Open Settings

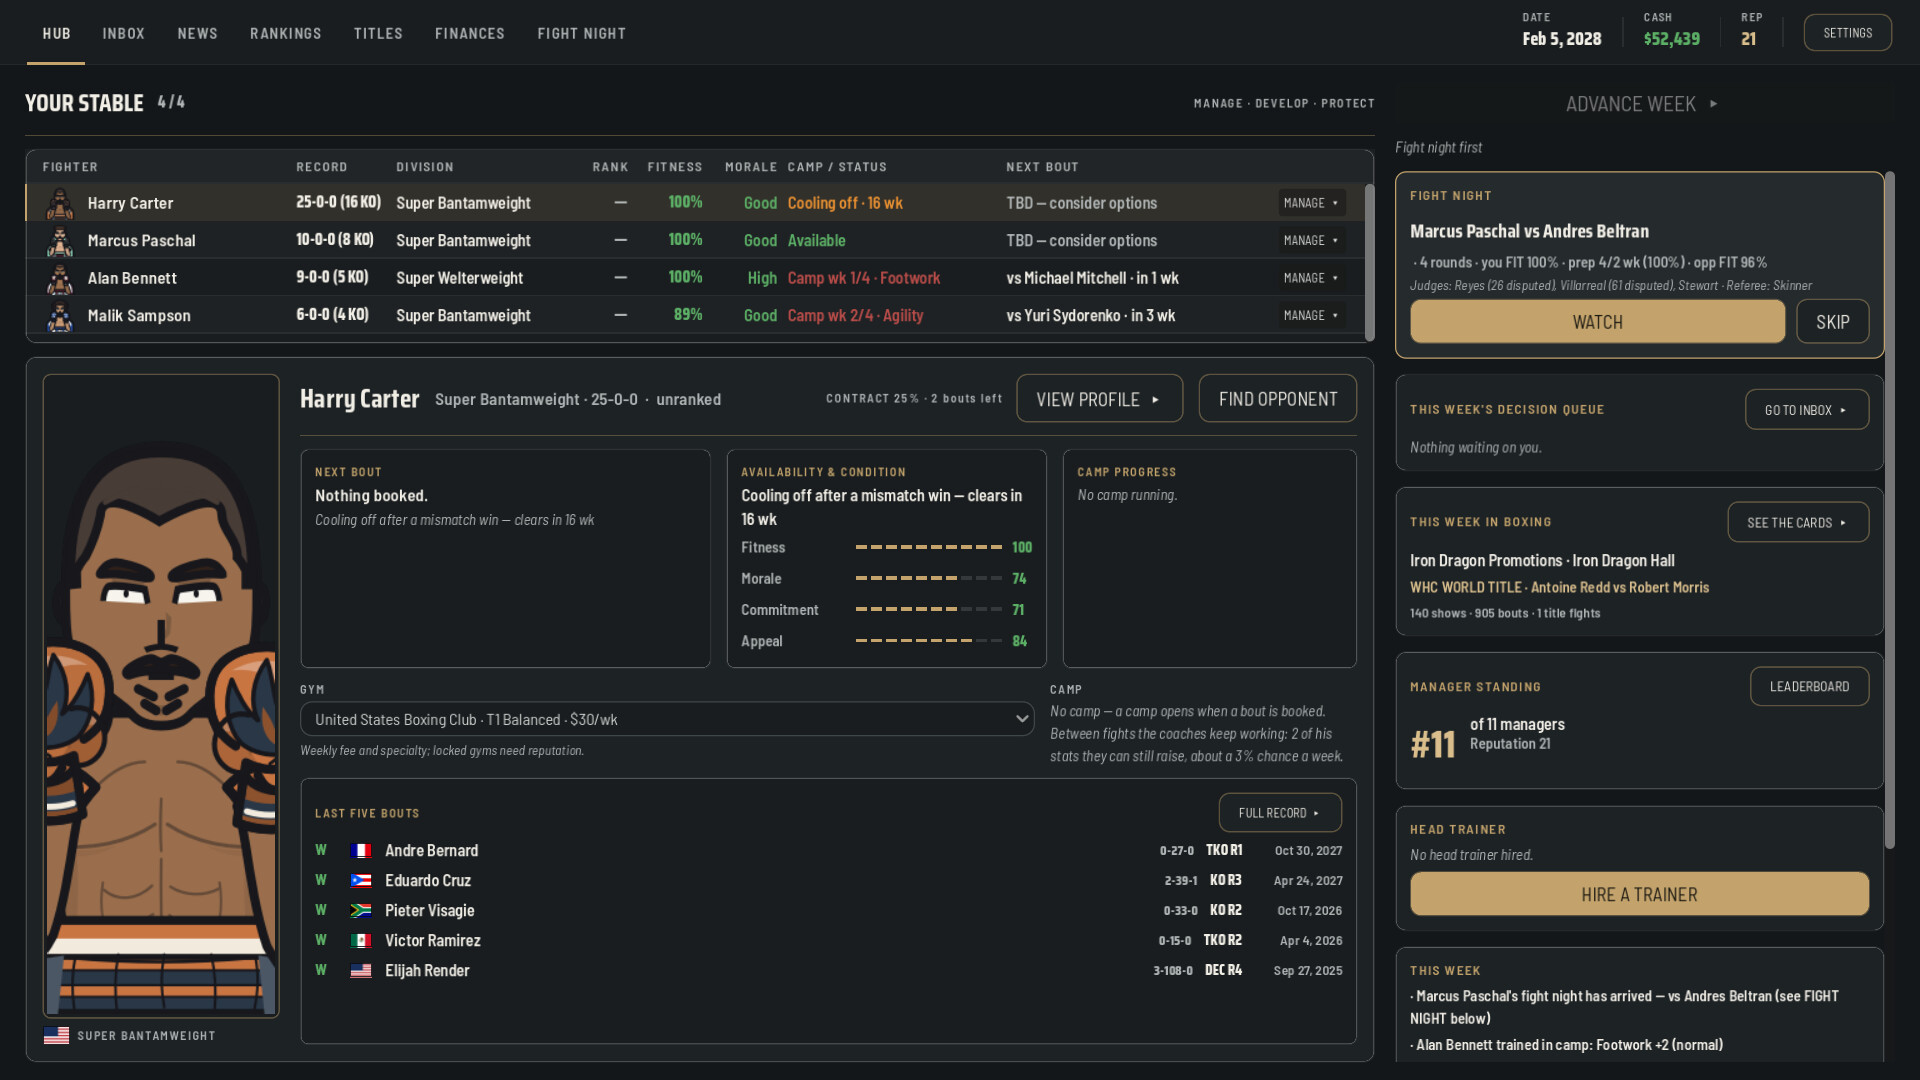(1847, 33)
